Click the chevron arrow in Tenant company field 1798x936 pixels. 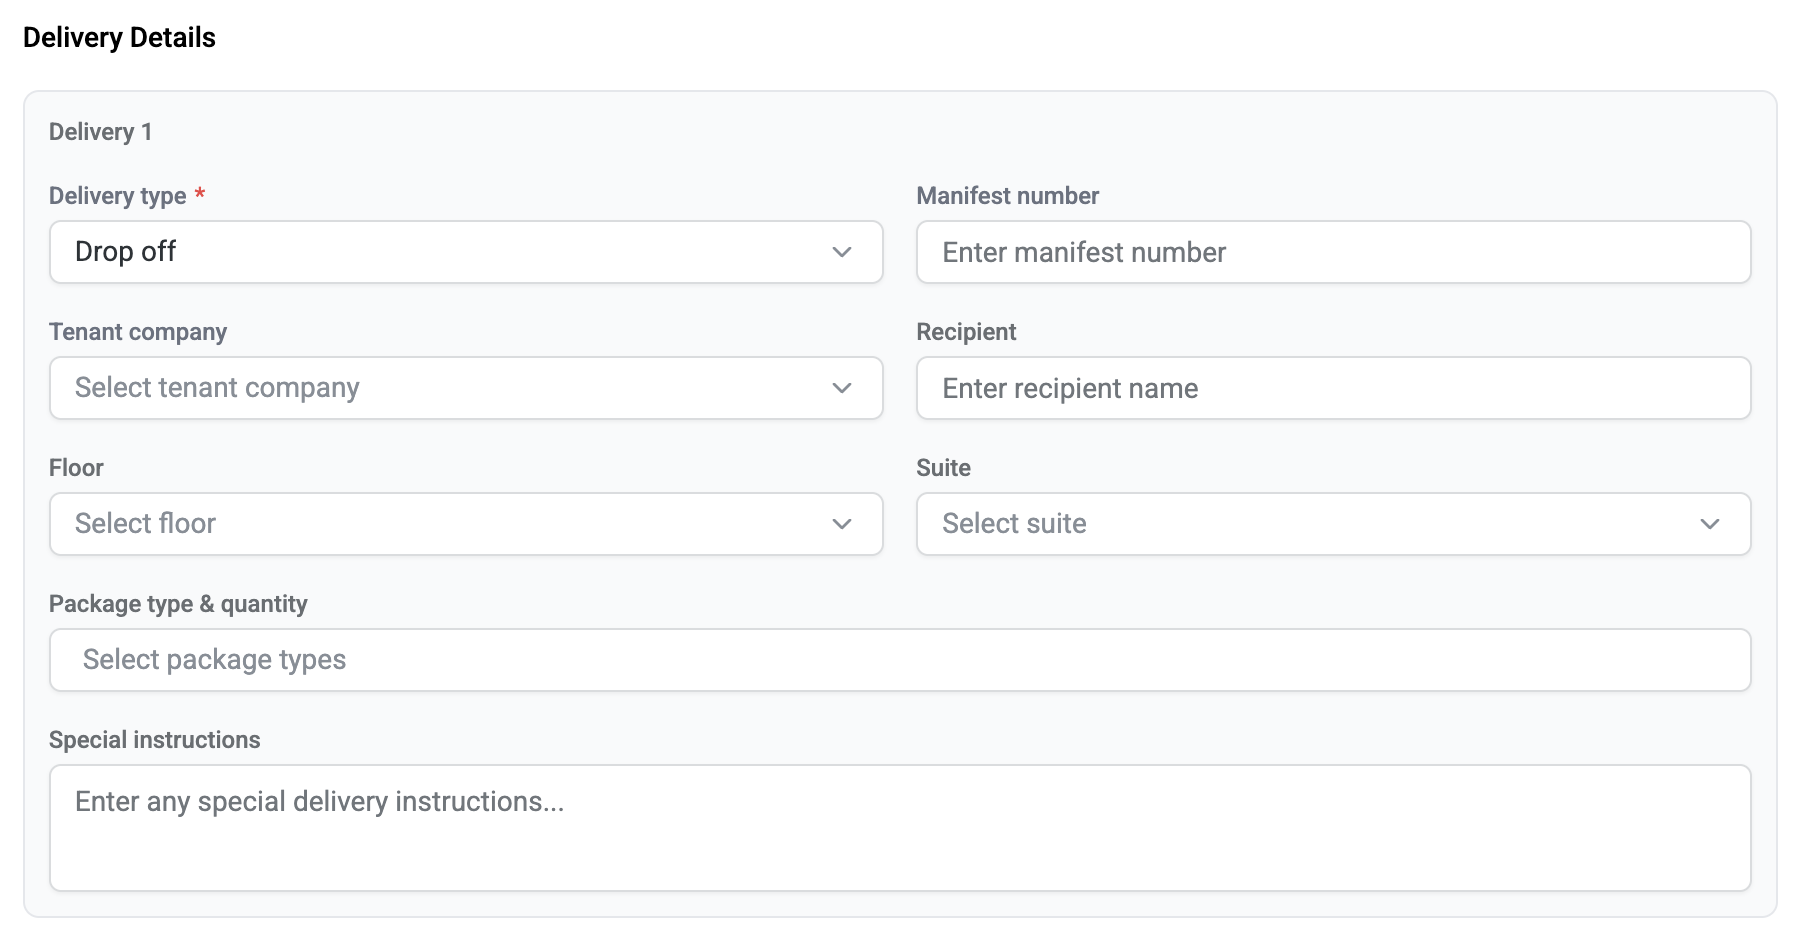click(841, 388)
